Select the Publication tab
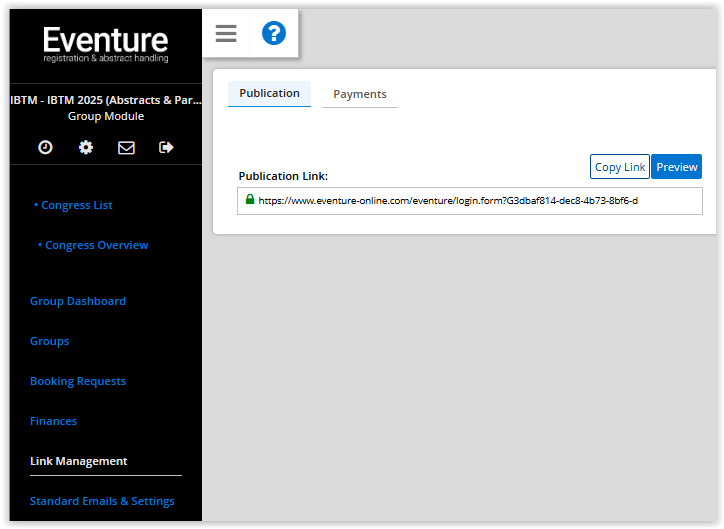This screenshot has width=724, height=529. click(269, 93)
